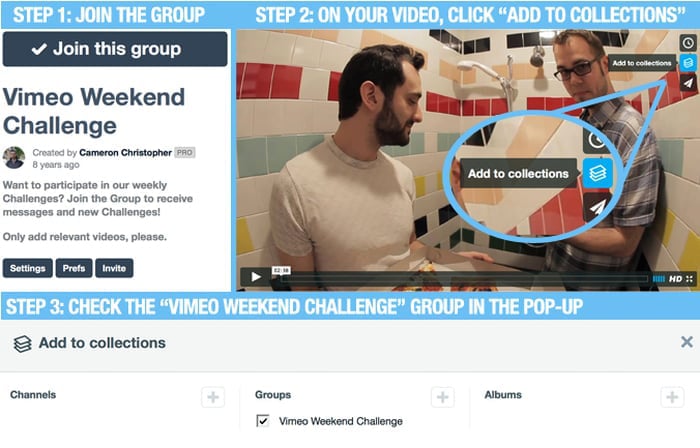Image resolution: width=700 pixels, height=448 pixels.
Task: Close the Add to collections pop-up
Action: tap(687, 342)
